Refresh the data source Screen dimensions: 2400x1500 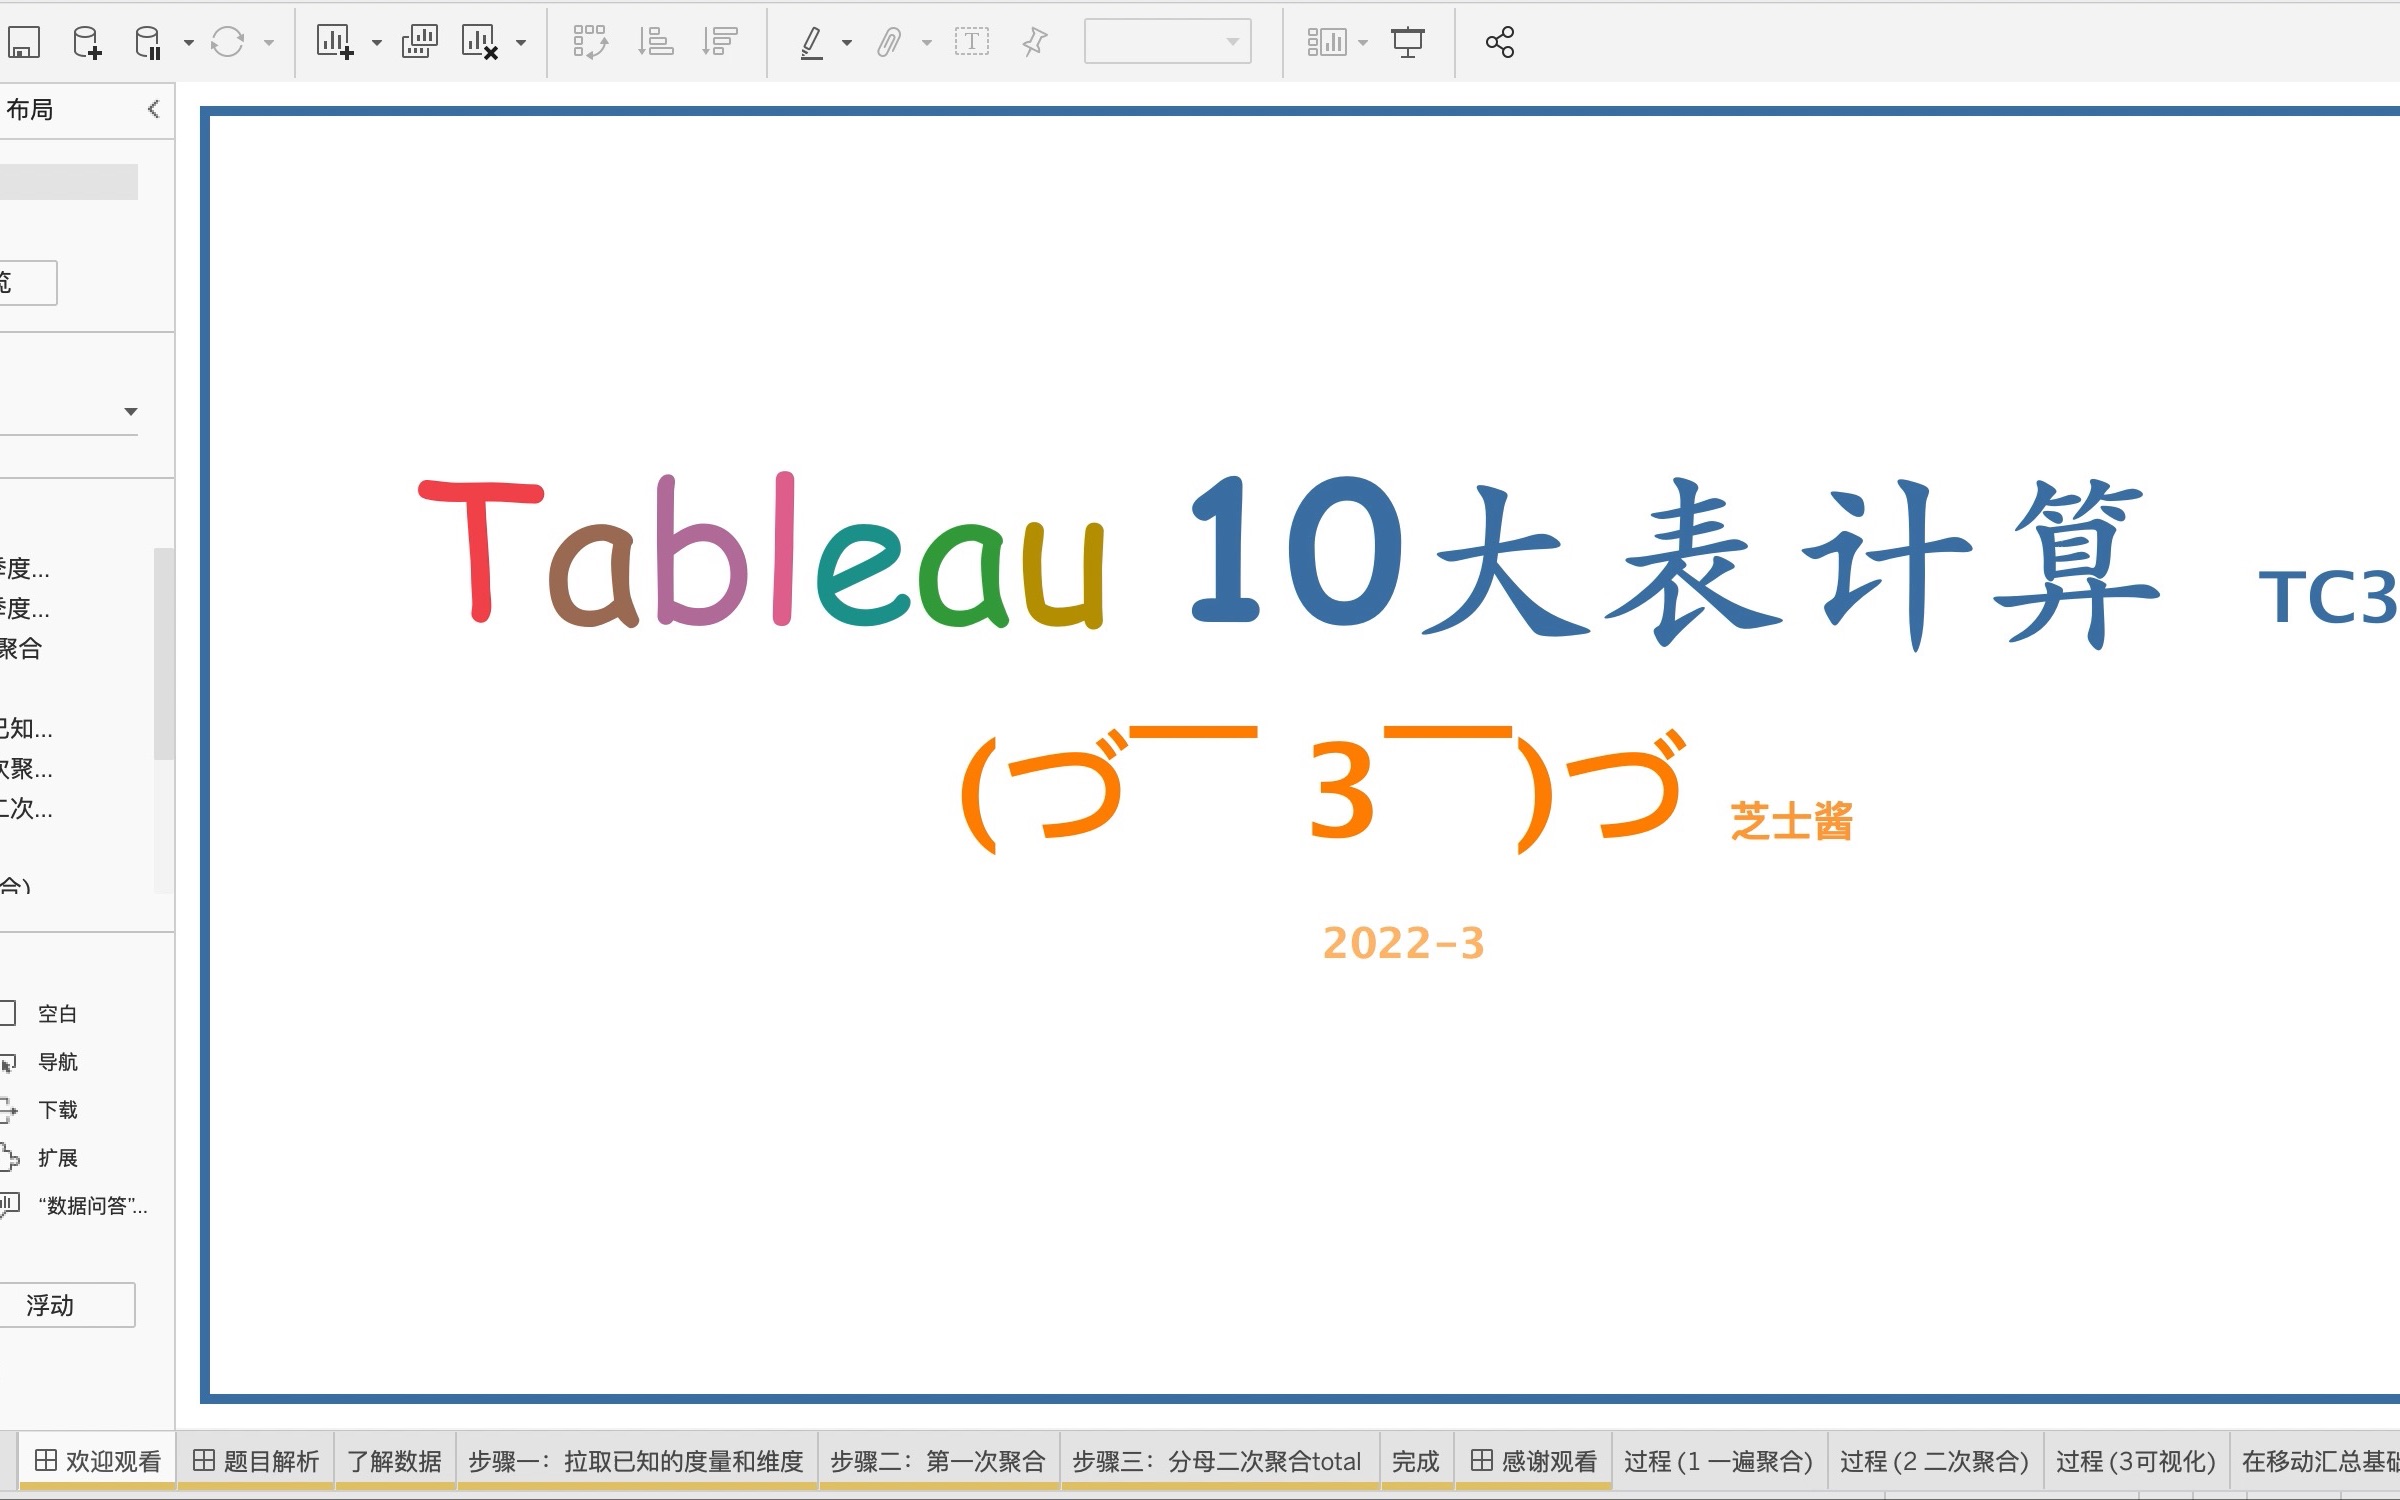[229, 42]
